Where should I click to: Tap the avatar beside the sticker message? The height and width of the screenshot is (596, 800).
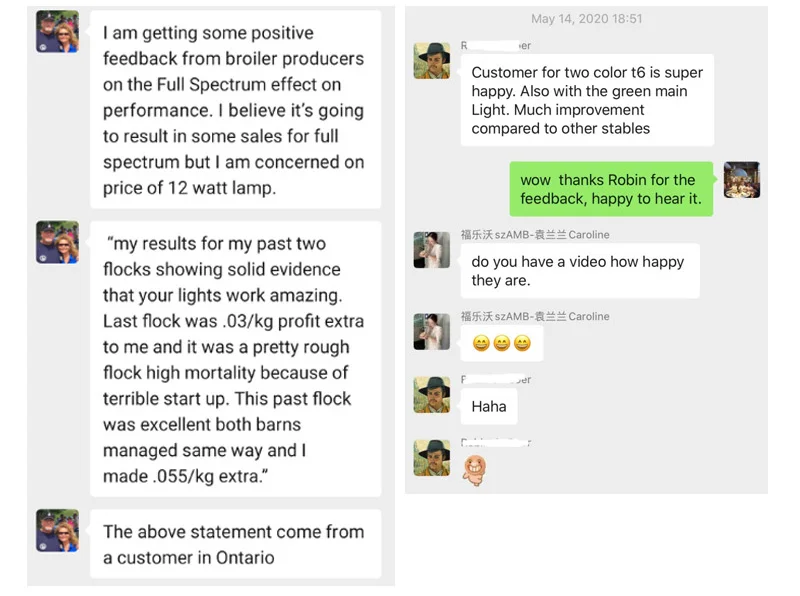click(432, 457)
